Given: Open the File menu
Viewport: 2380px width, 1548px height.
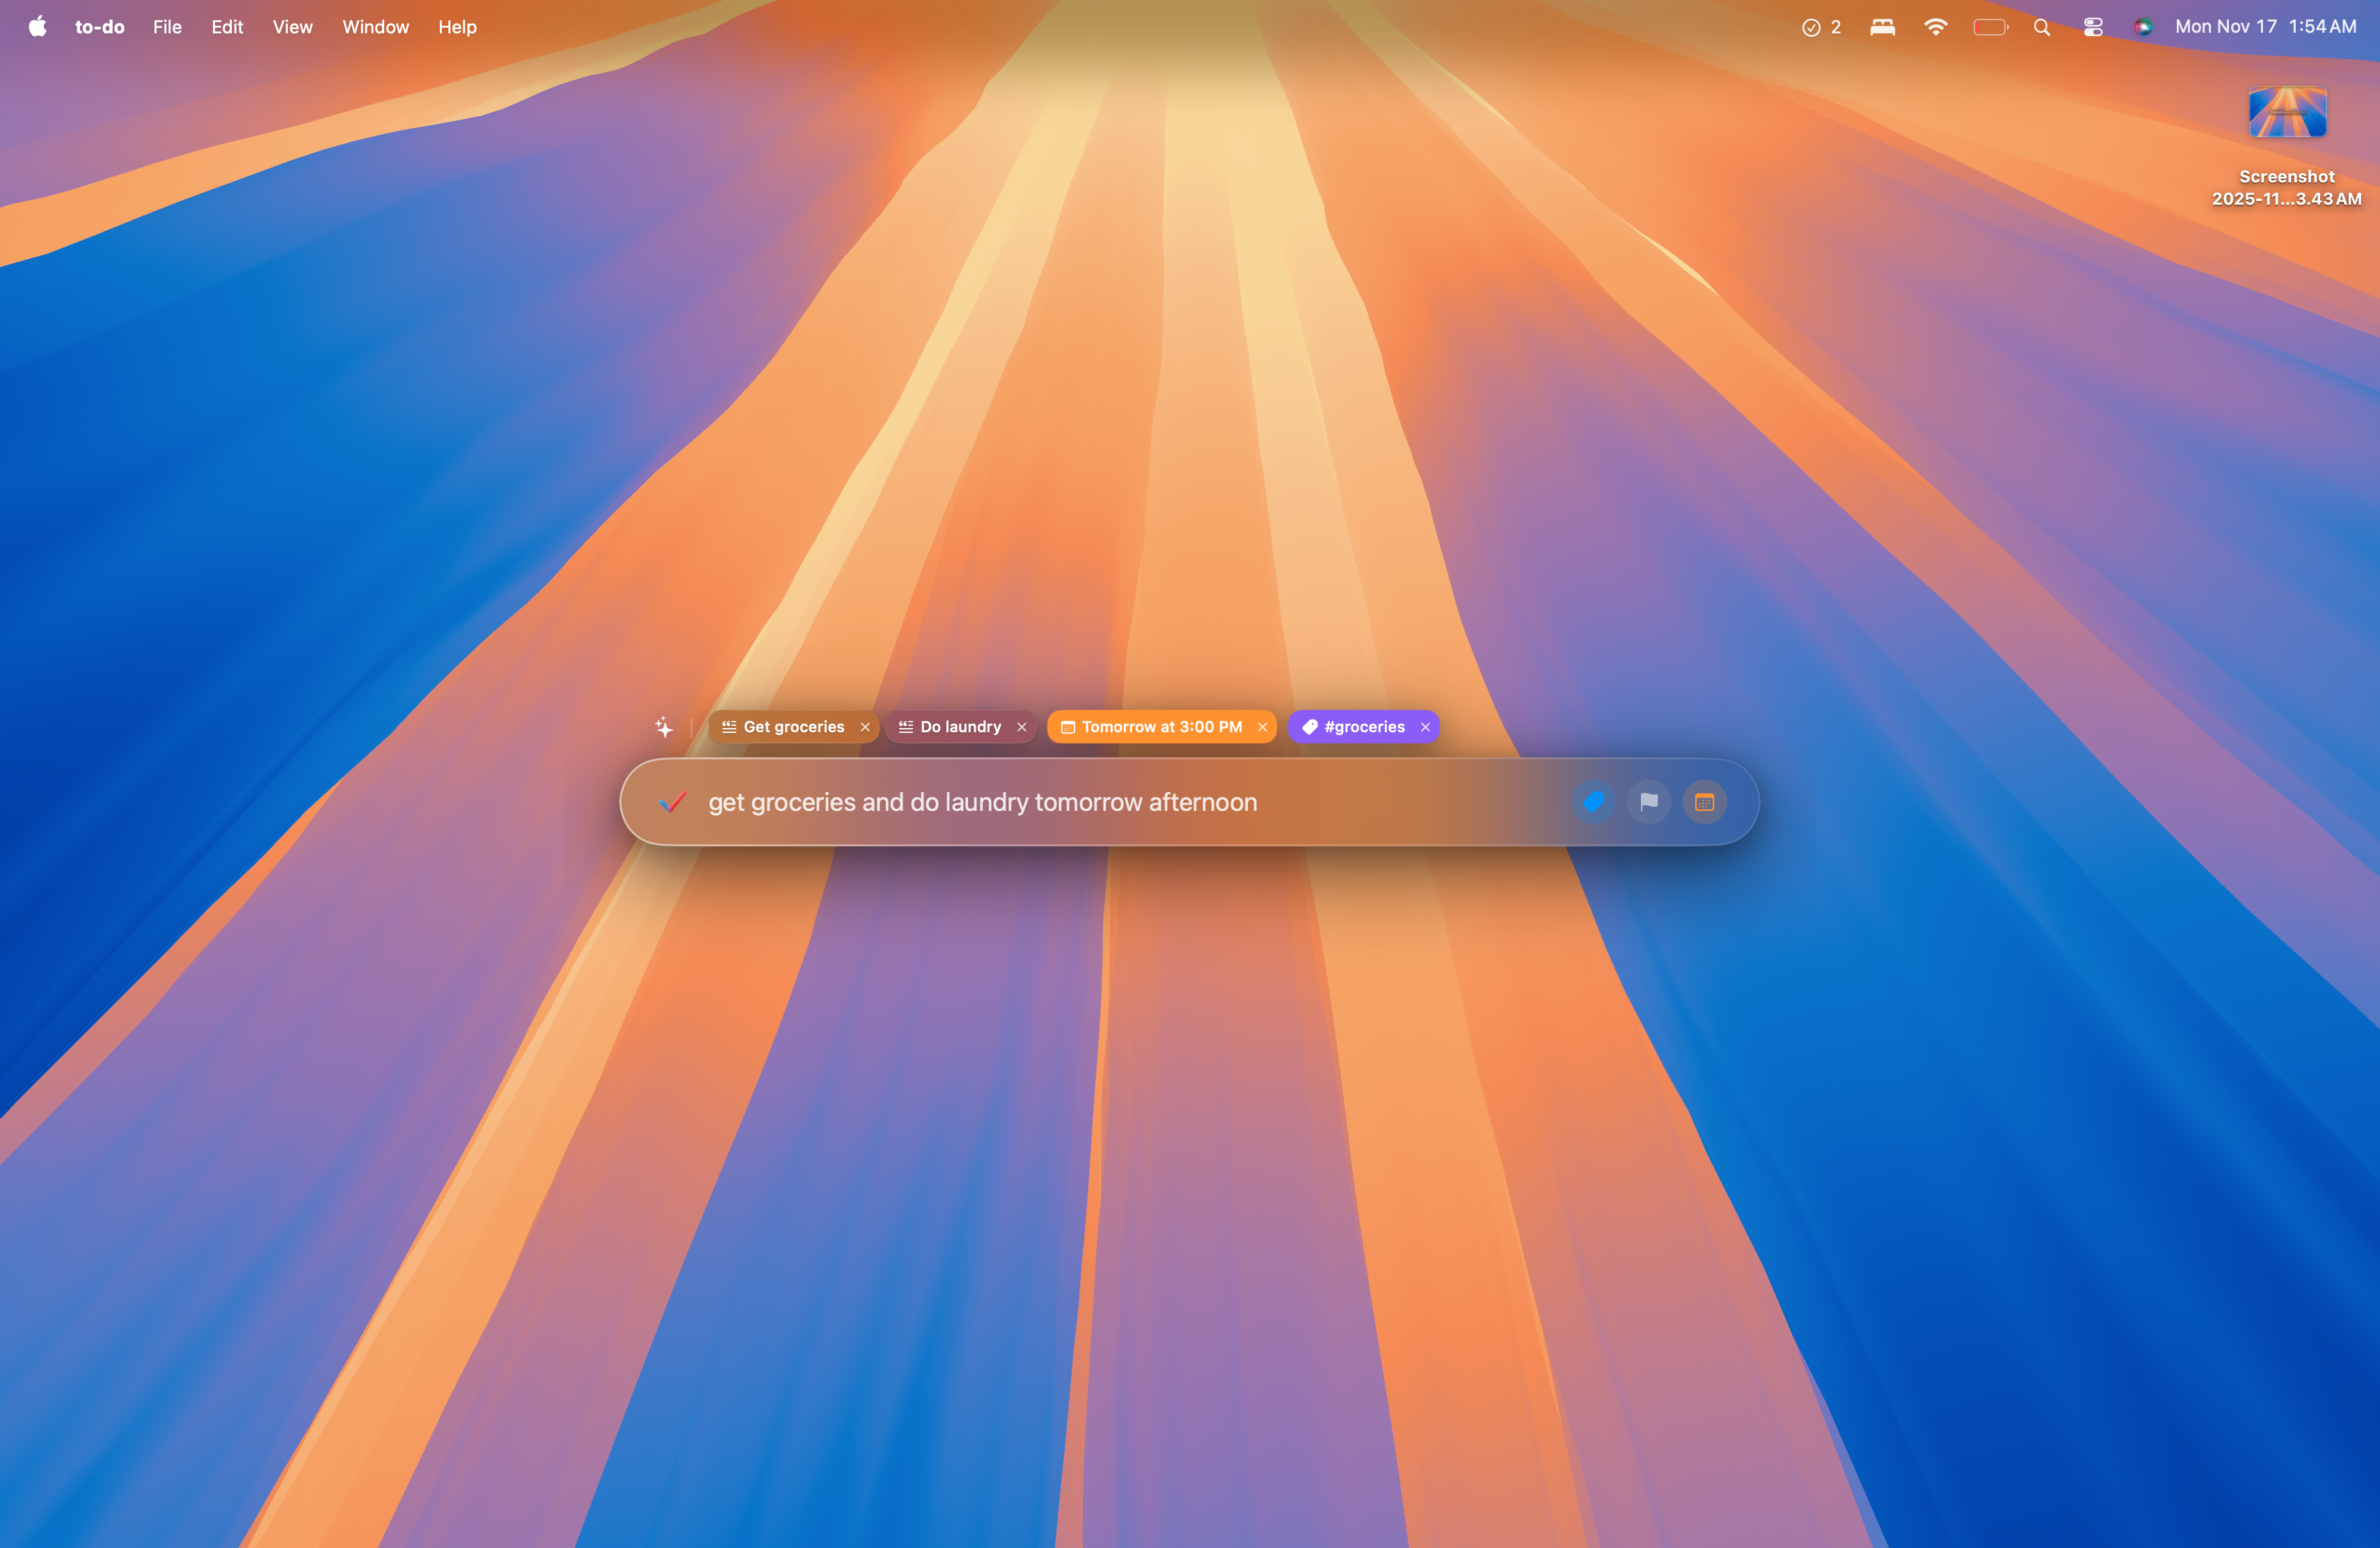Looking at the screenshot, I should coord(167,27).
